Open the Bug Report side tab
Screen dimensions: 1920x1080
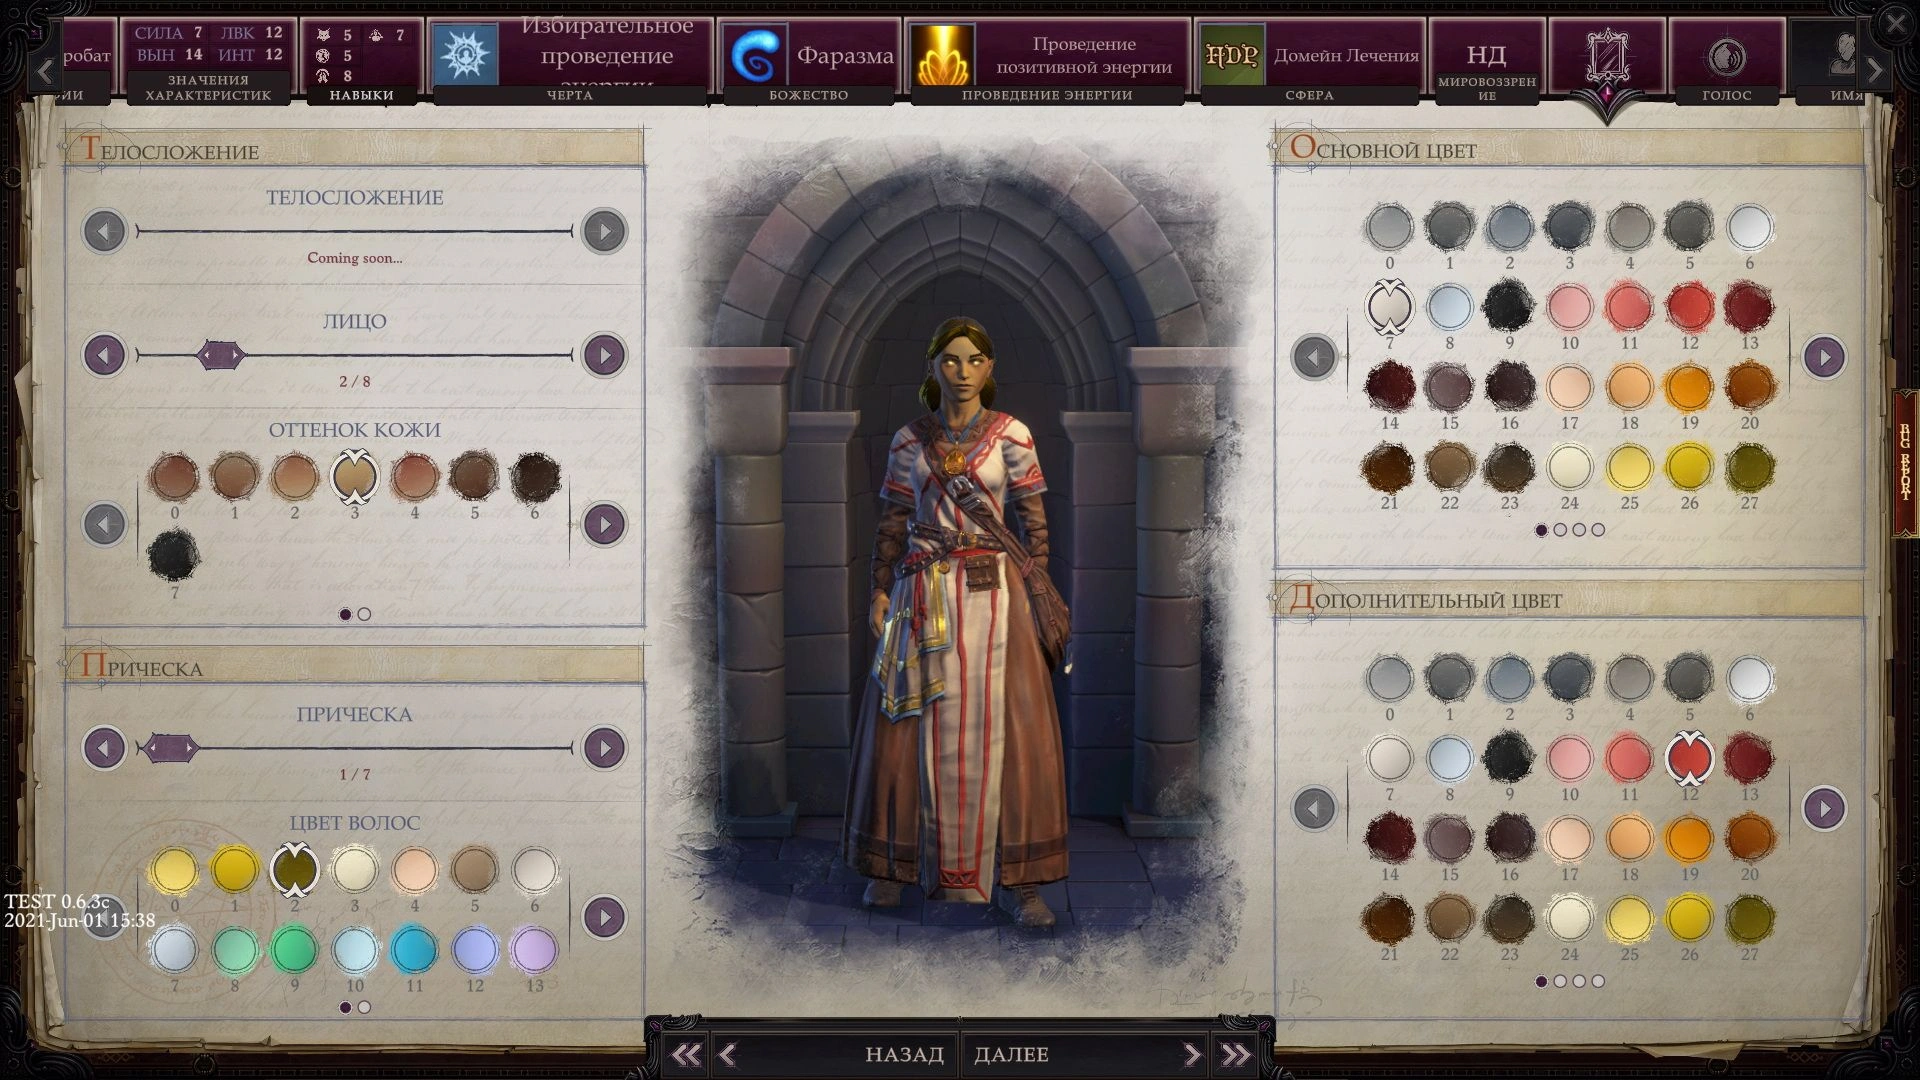pos(1906,463)
